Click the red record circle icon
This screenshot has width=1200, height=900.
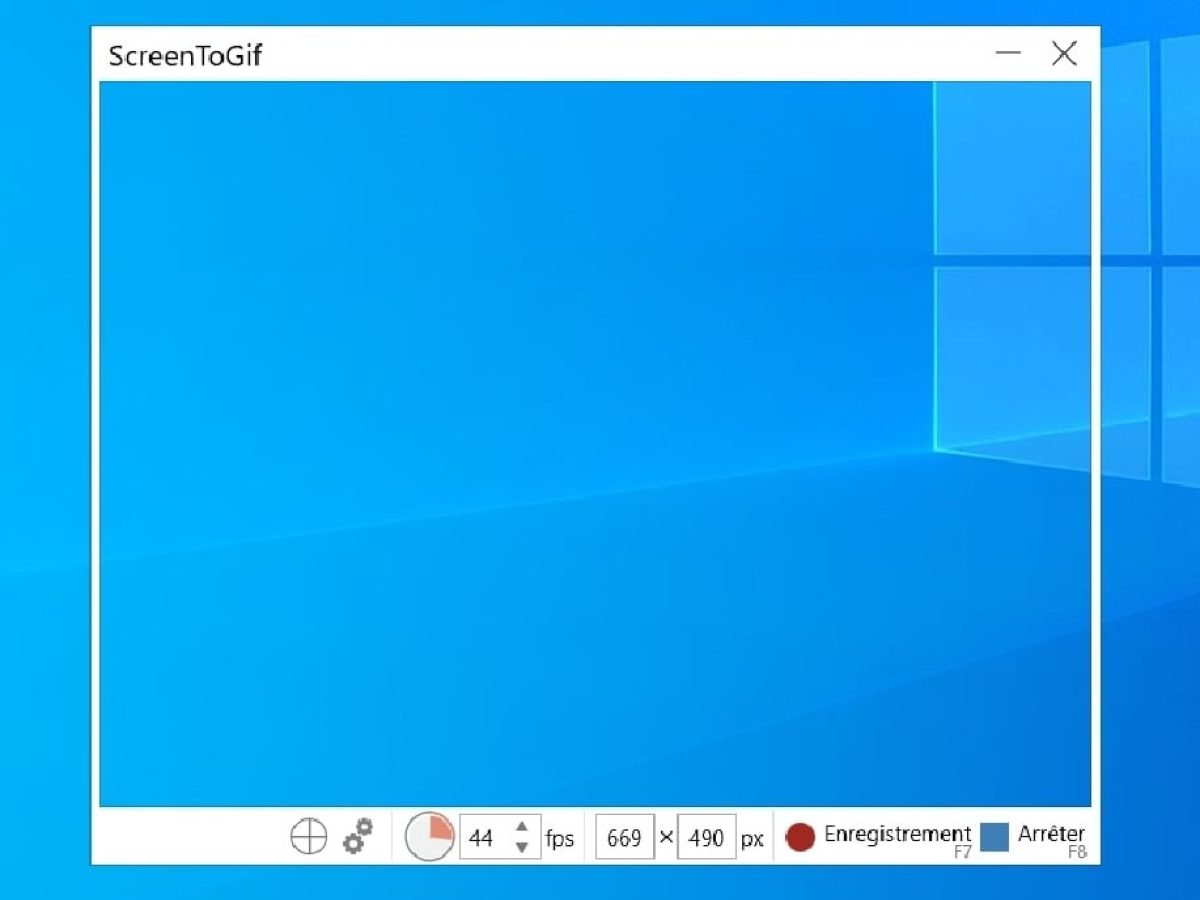point(800,837)
